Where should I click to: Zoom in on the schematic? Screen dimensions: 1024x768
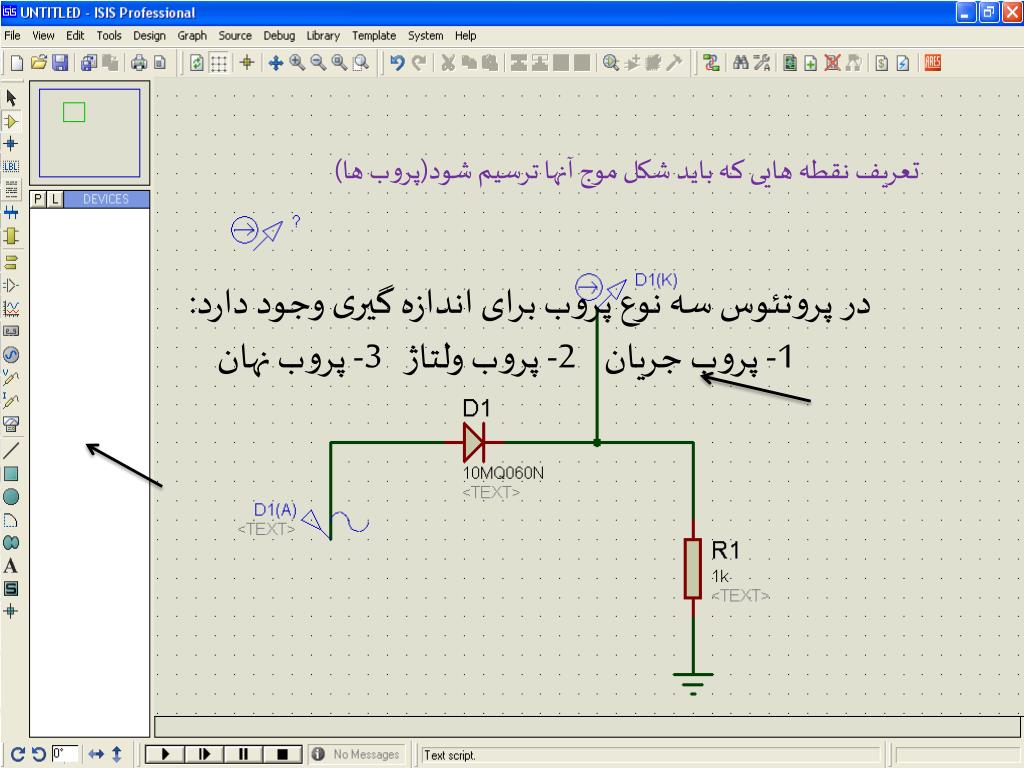point(297,63)
